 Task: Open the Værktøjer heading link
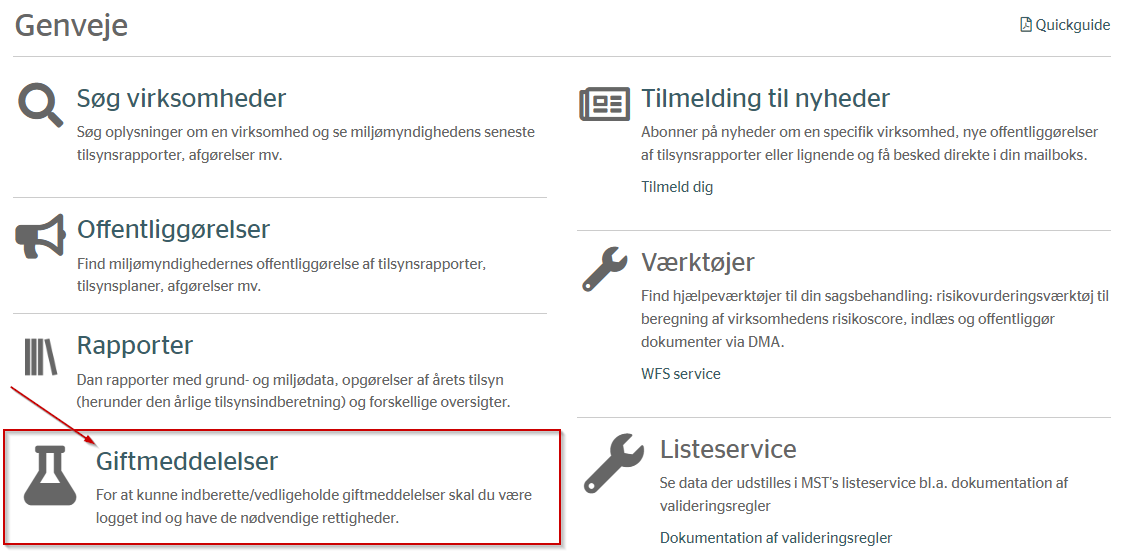[x=697, y=262]
